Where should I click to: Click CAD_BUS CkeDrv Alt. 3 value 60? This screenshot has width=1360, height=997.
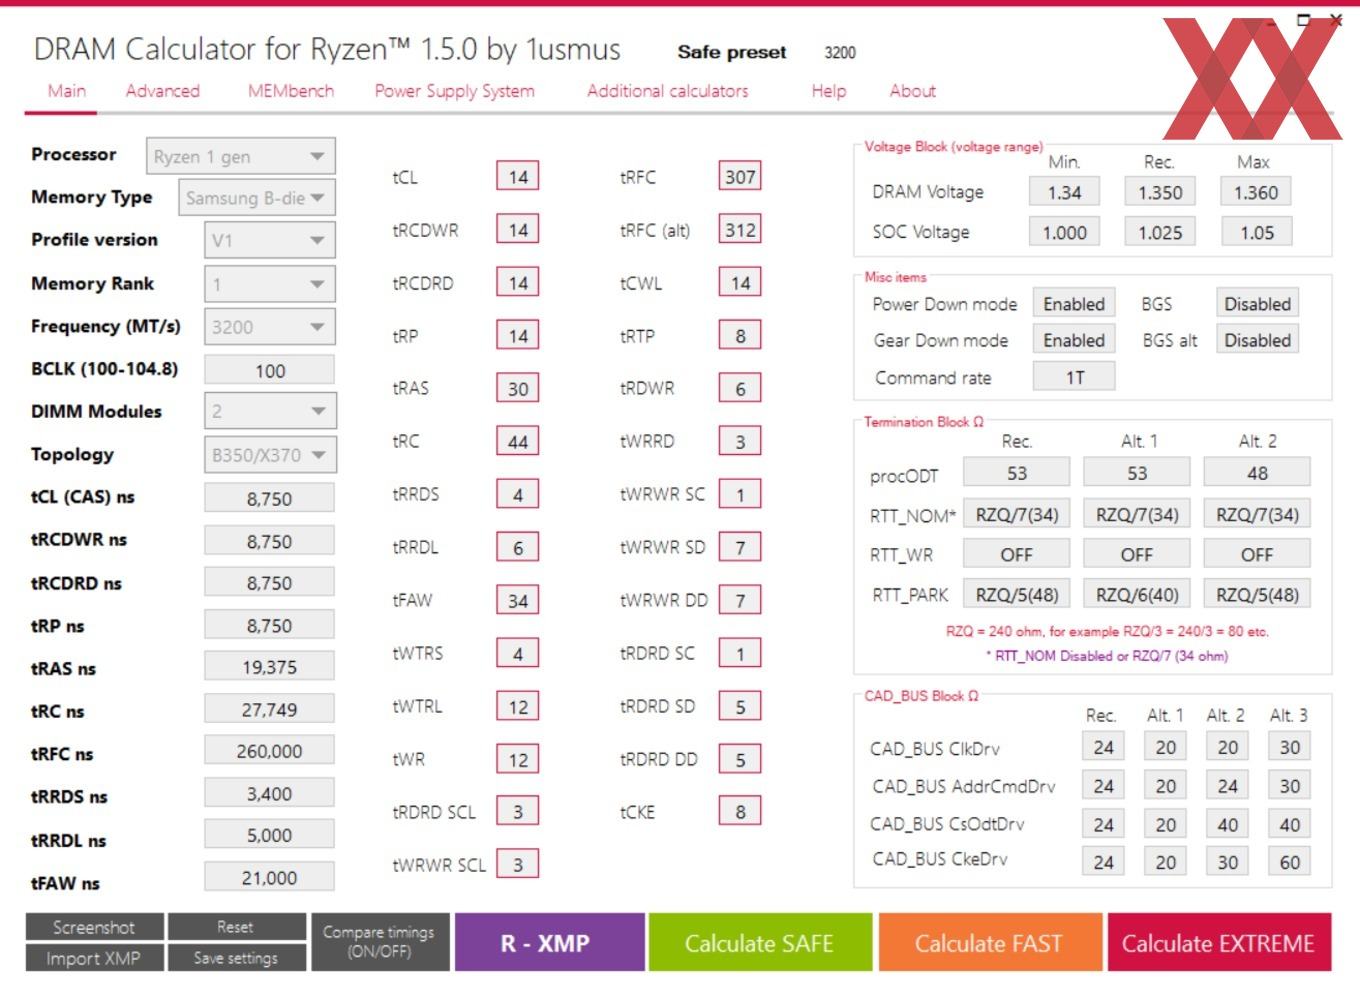(x=1290, y=862)
